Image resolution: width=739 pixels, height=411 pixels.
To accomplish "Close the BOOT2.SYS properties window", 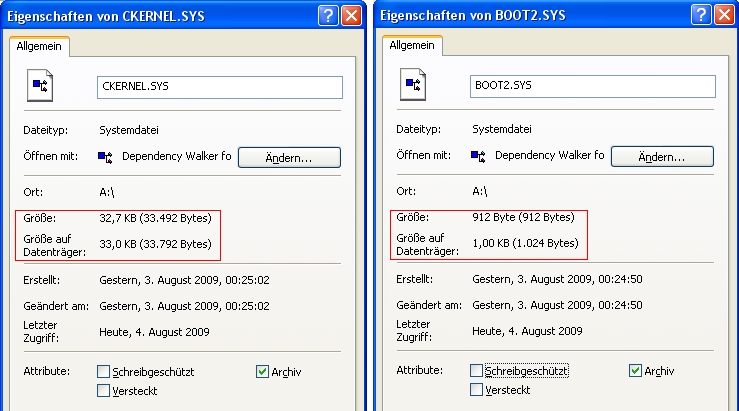I will coord(725,15).
